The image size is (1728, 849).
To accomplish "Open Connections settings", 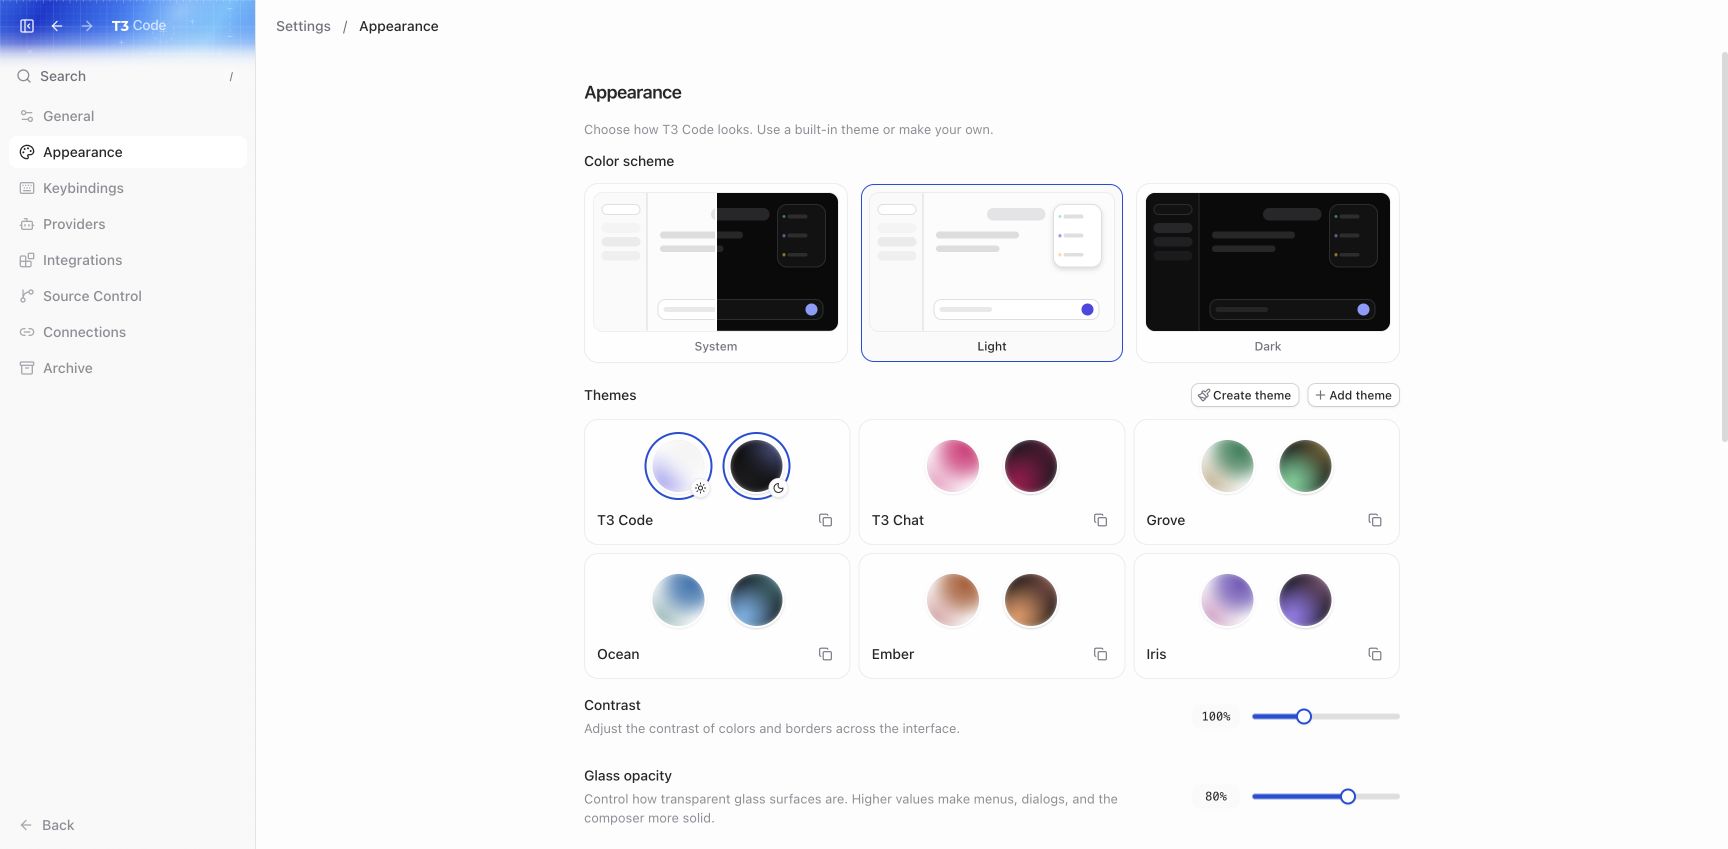I will (x=128, y=332).
